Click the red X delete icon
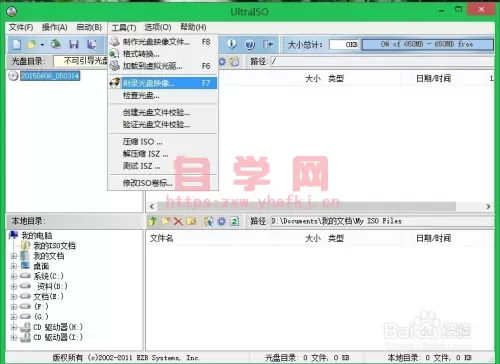This screenshot has width=500, height=364. [x=178, y=221]
